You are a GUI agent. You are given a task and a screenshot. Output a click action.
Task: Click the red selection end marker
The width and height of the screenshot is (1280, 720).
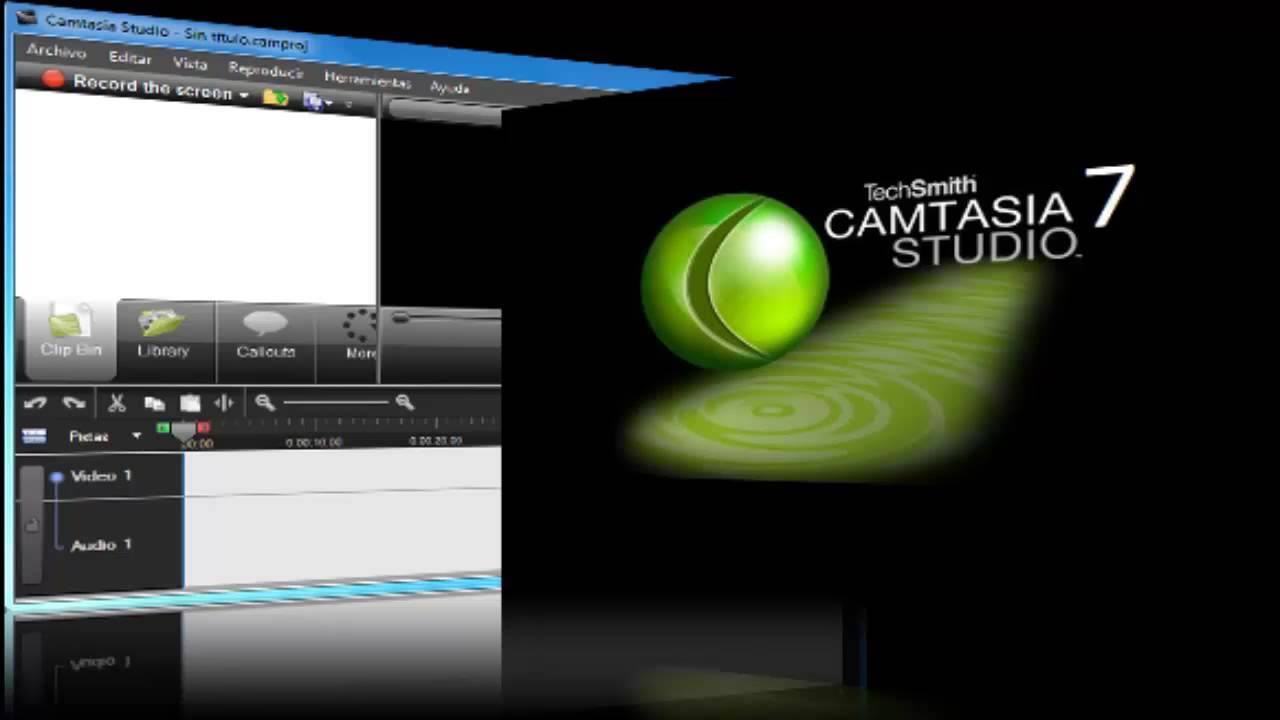click(x=204, y=428)
